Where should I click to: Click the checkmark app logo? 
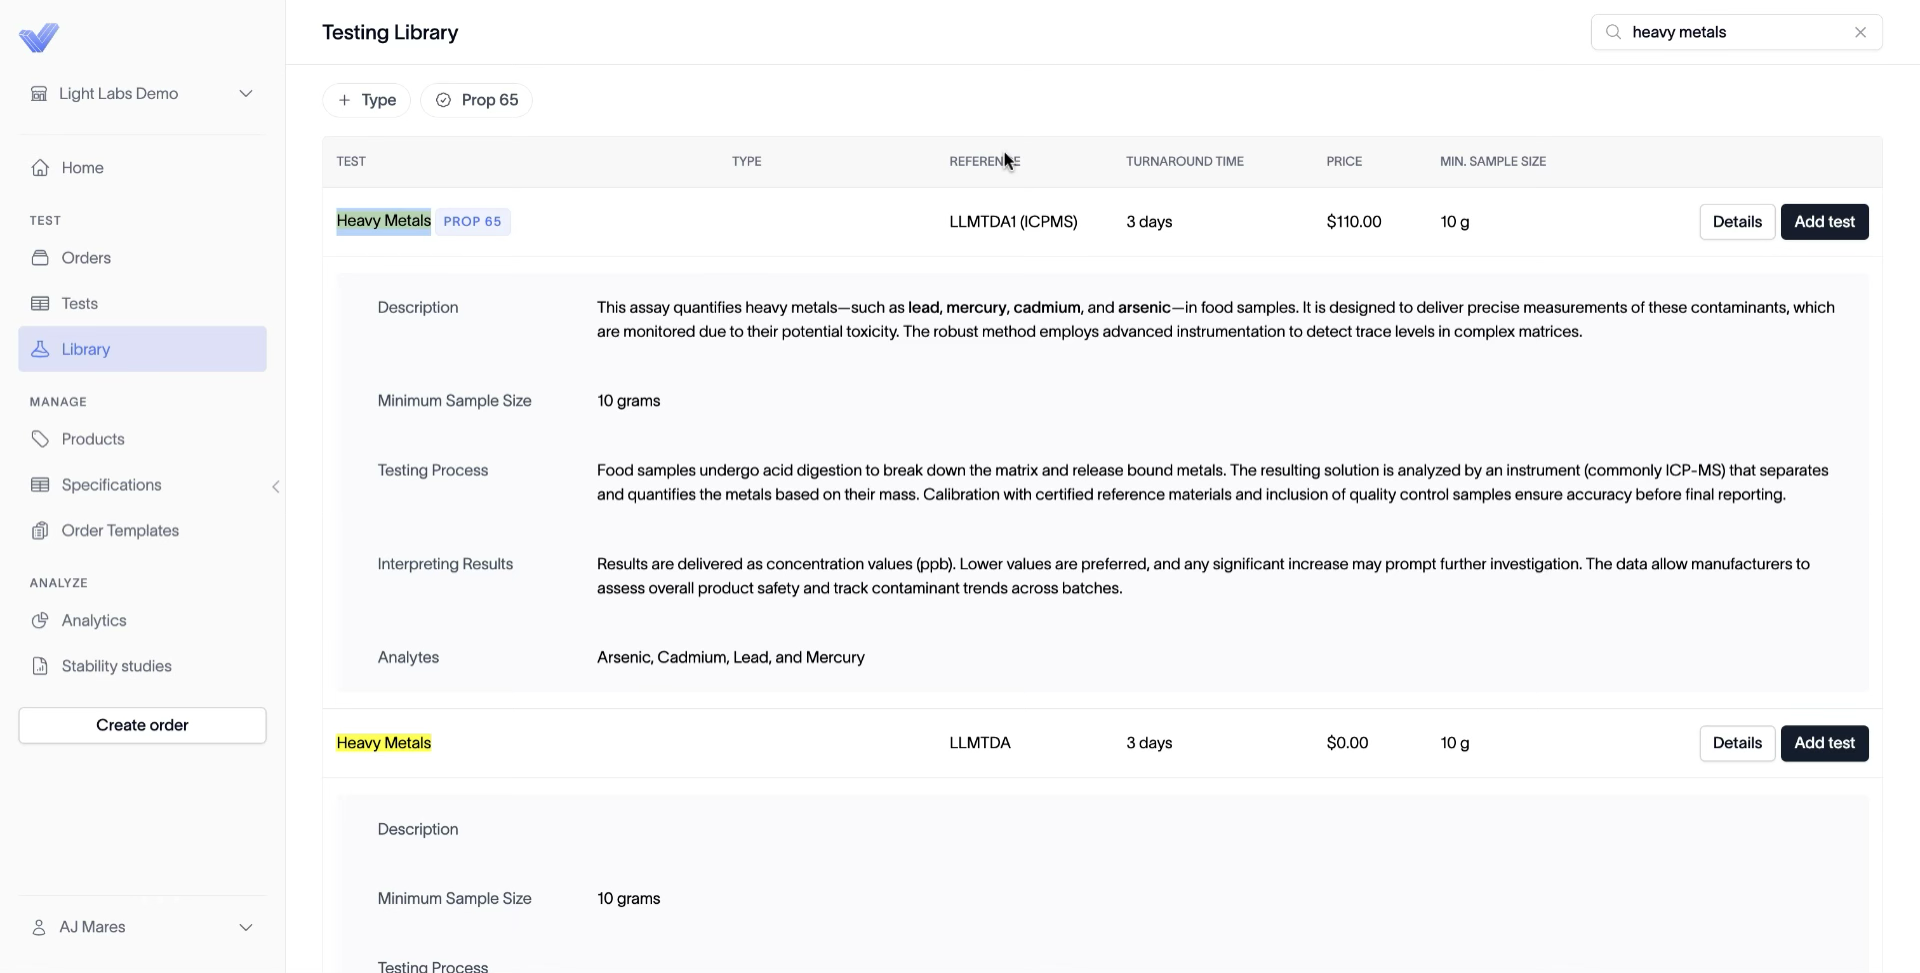tap(39, 38)
